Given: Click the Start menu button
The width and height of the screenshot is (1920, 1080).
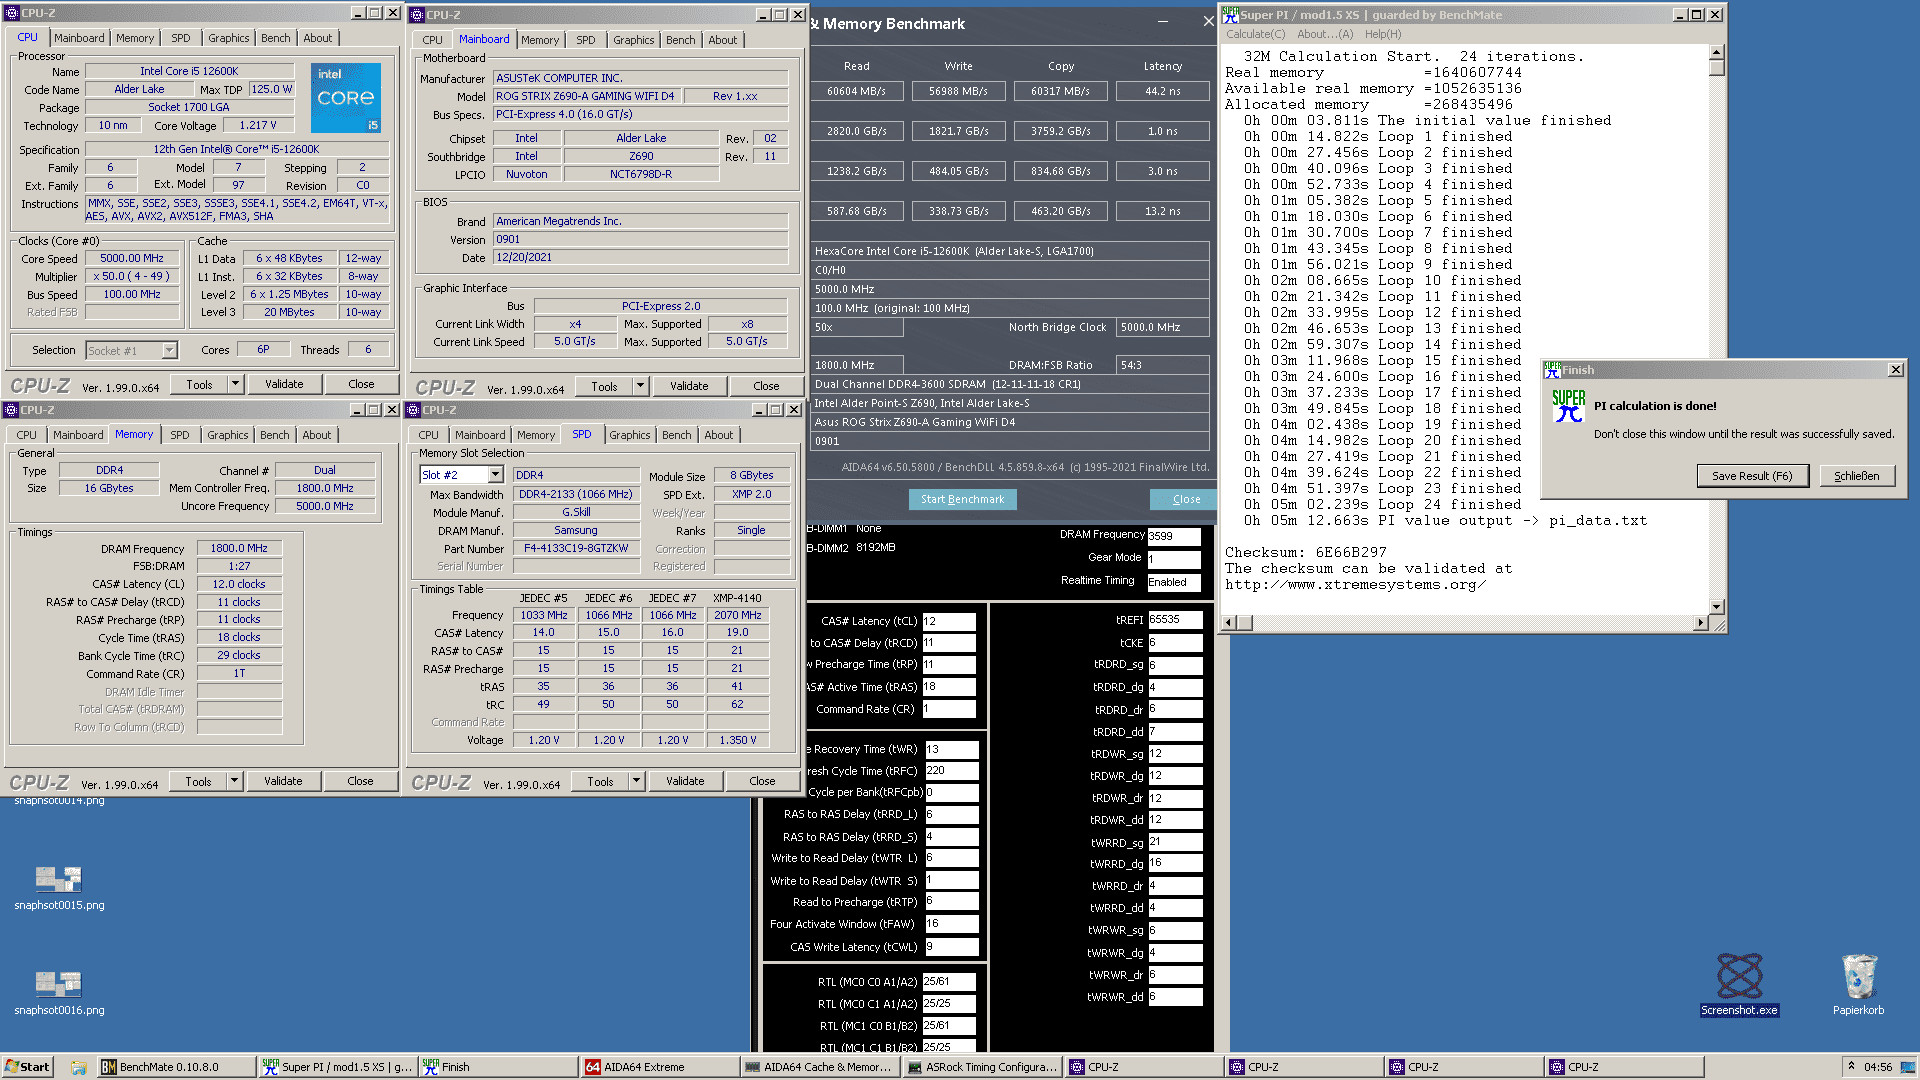Looking at the screenshot, I should pyautogui.click(x=27, y=1067).
